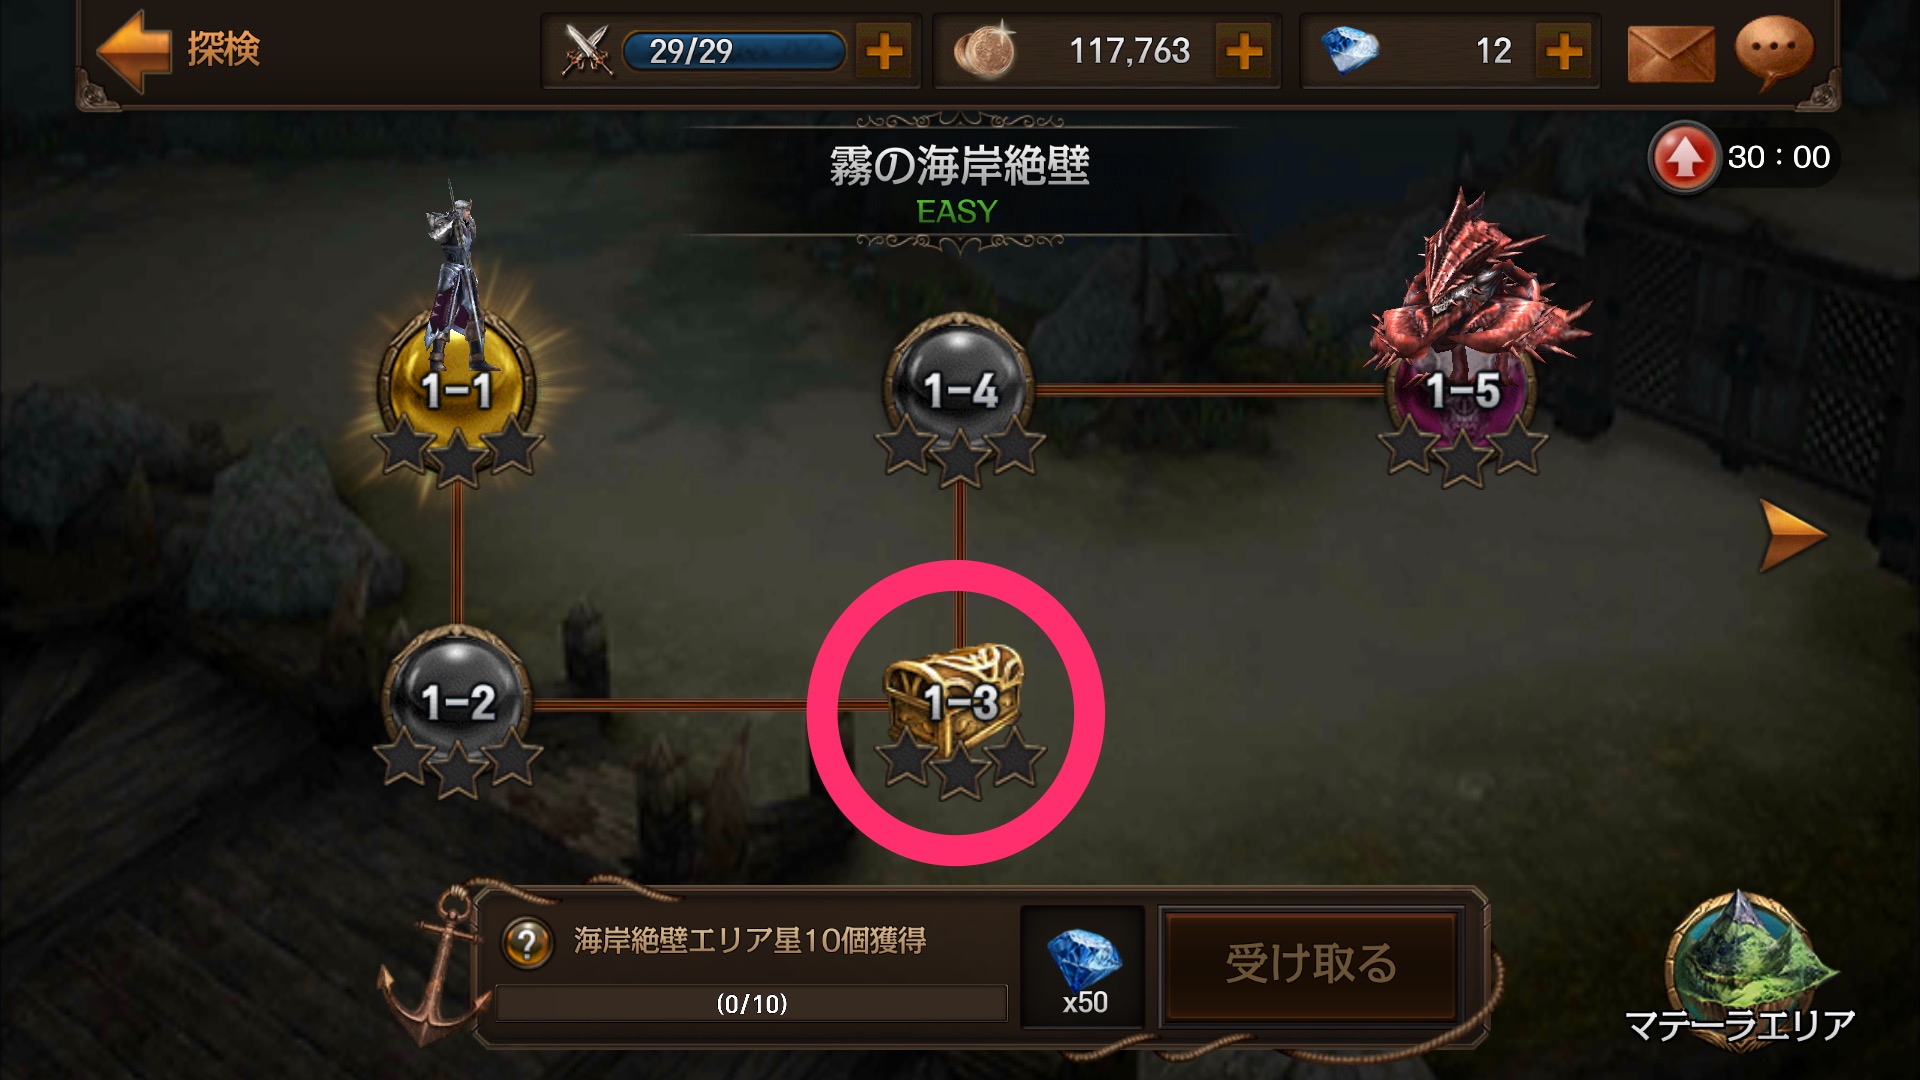Screen dimensions: 1920x1080
Task: Tap the 29/29 stamina gauge
Action: click(x=734, y=51)
